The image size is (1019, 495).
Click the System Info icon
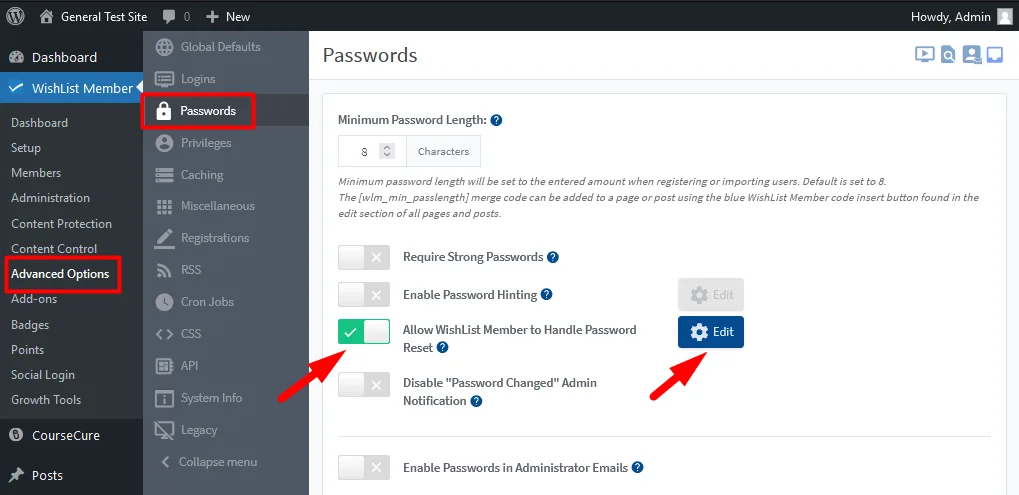pyautogui.click(x=164, y=398)
